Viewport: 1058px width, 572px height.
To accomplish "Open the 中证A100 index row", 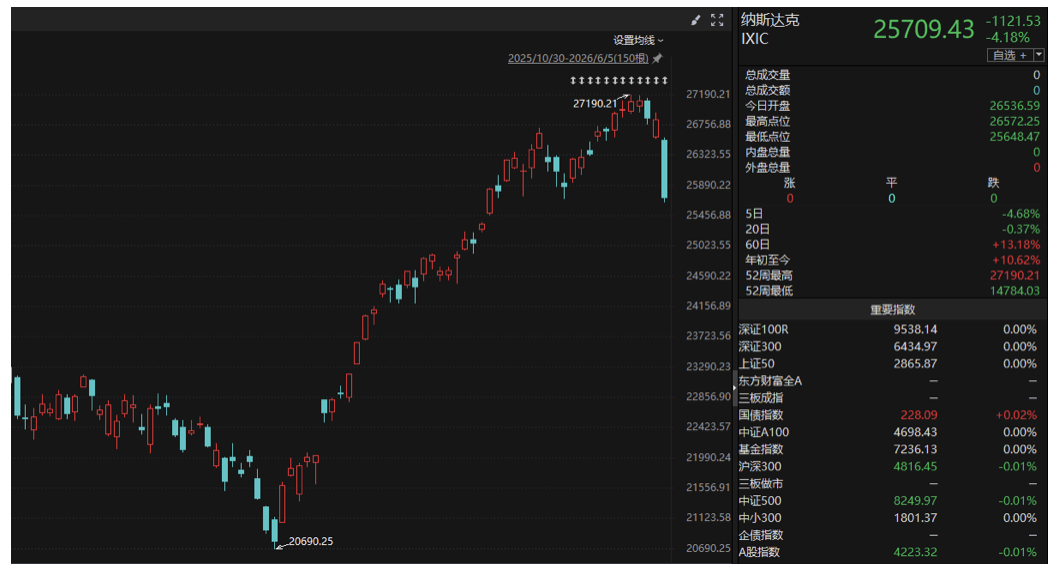I will click(892, 432).
